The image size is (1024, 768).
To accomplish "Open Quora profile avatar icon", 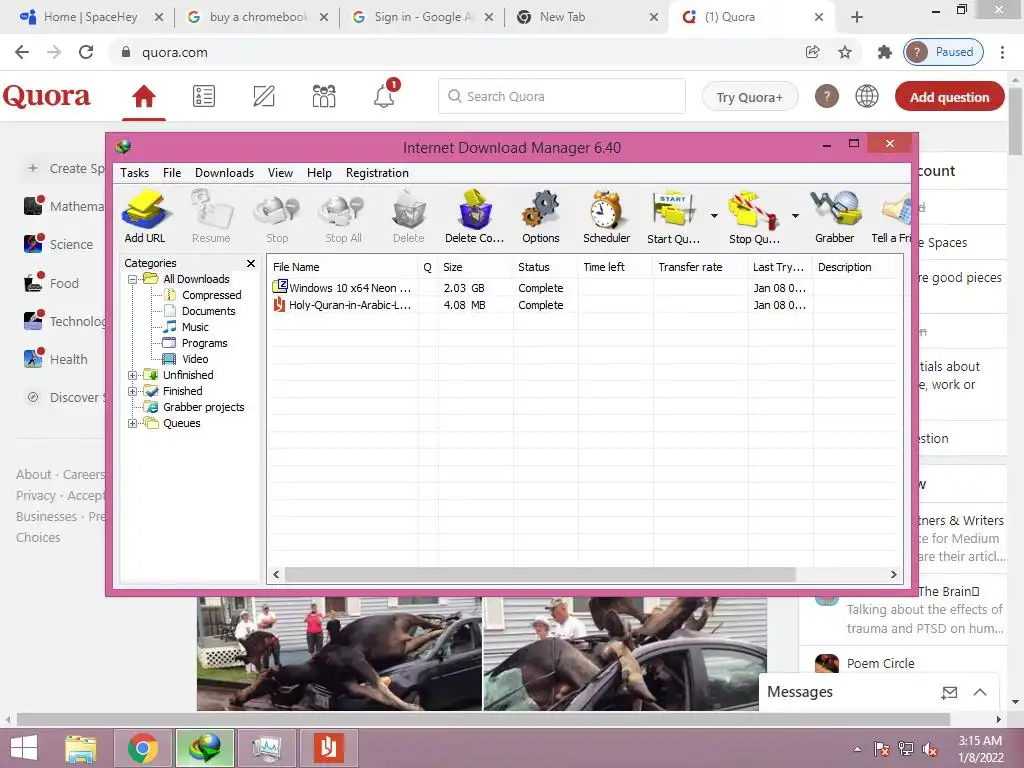I will pyautogui.click(x=827, y=97).
